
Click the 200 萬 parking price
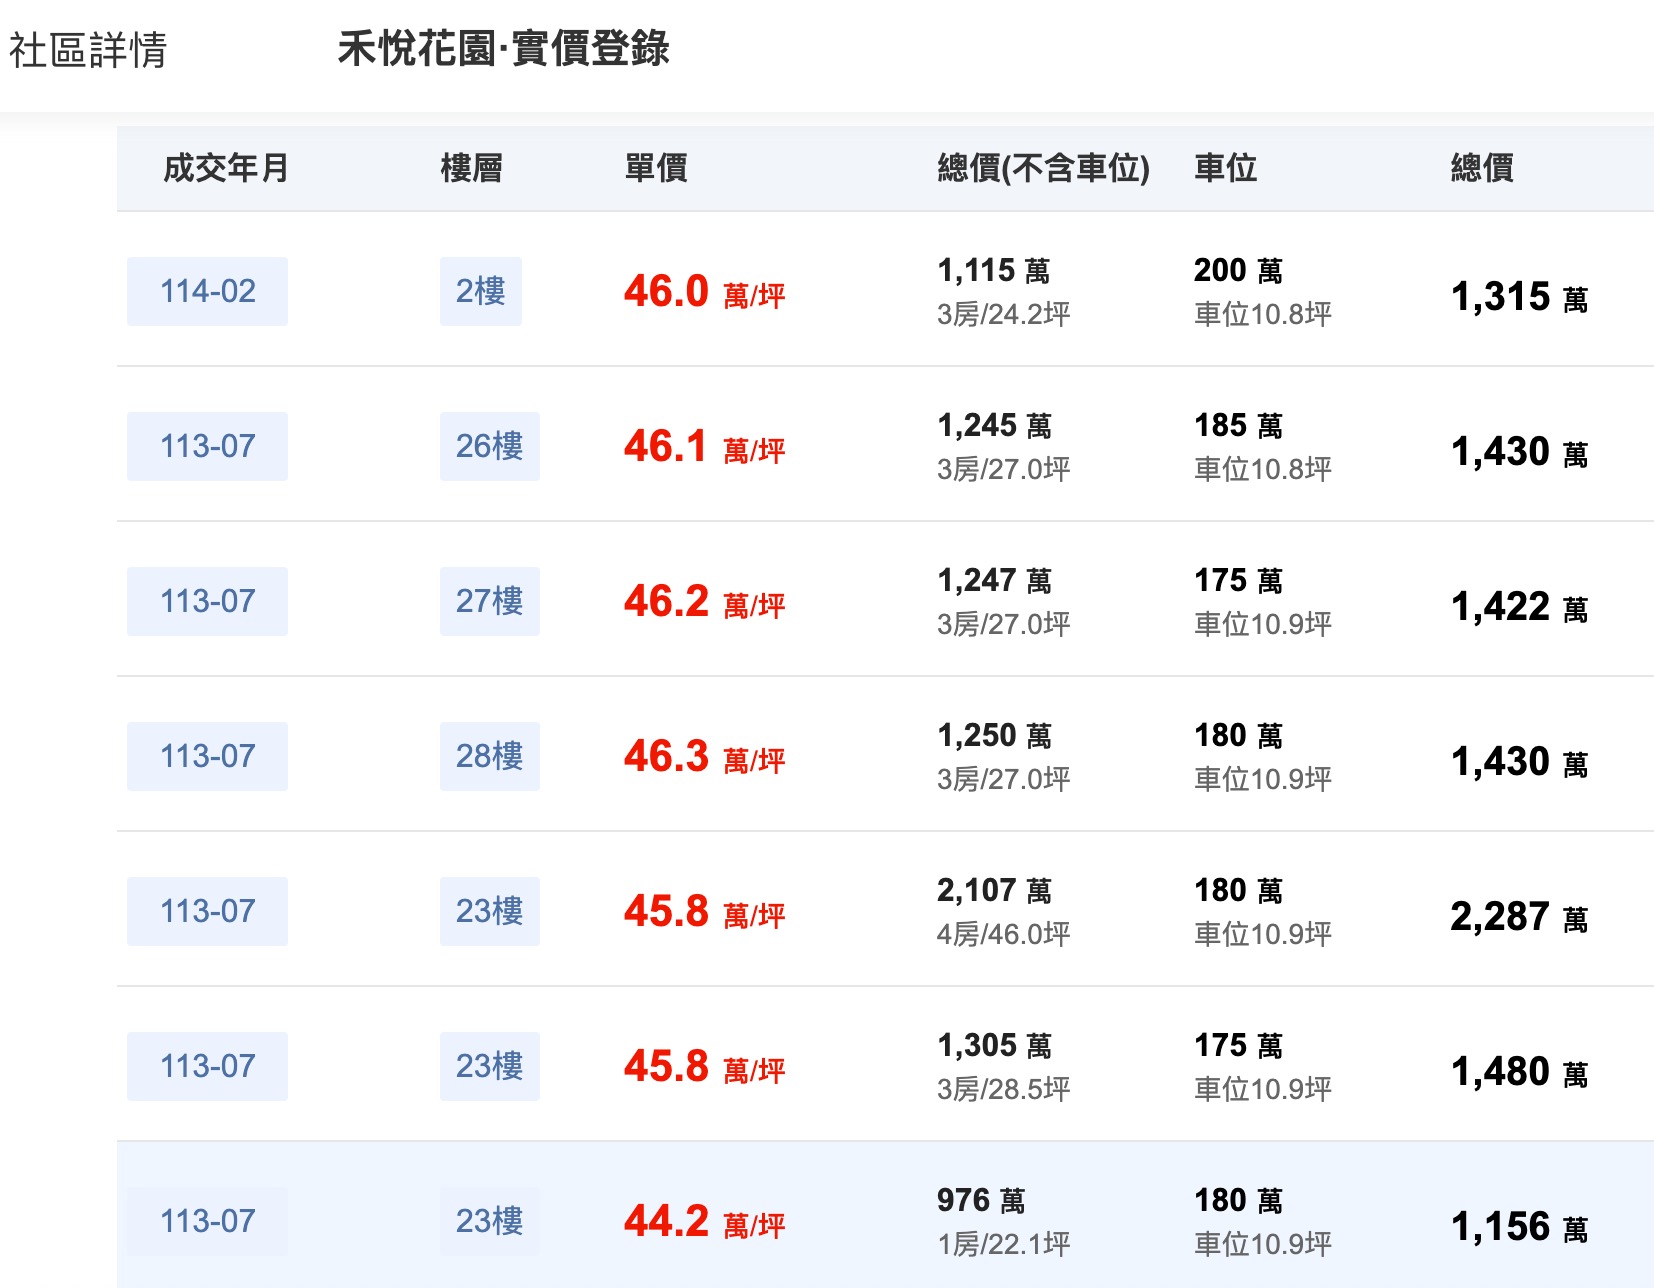pyautogui.click(x=1238, y=270)
